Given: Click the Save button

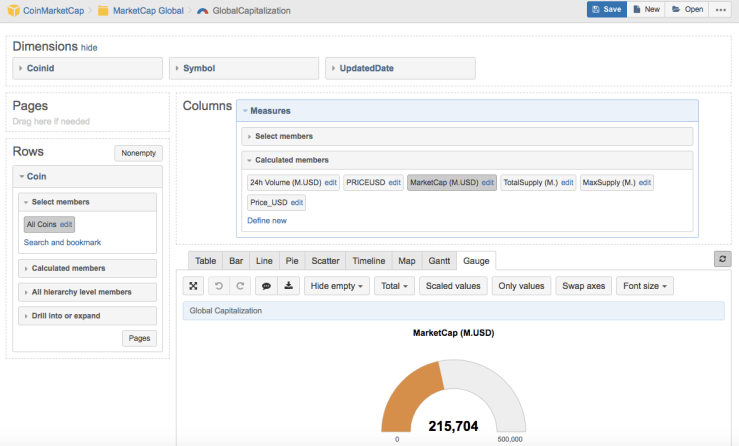Looking at the screenshot, I should tap(607, 9).
